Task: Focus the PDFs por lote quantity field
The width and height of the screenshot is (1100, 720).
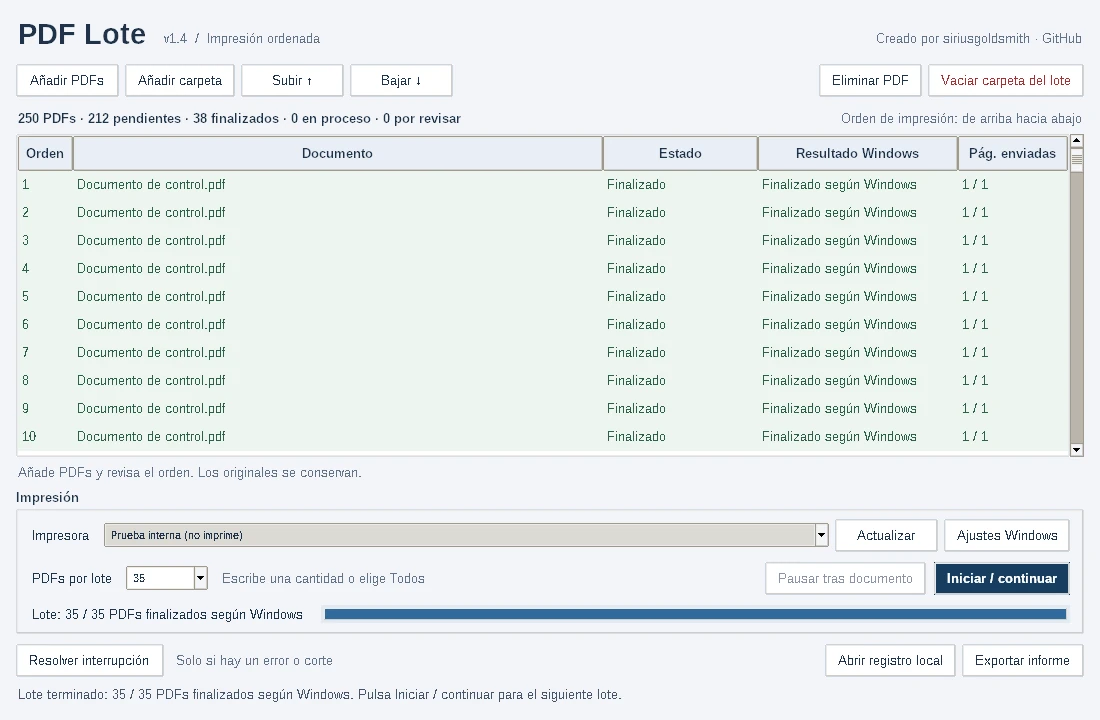Action: tap(160, 578)
